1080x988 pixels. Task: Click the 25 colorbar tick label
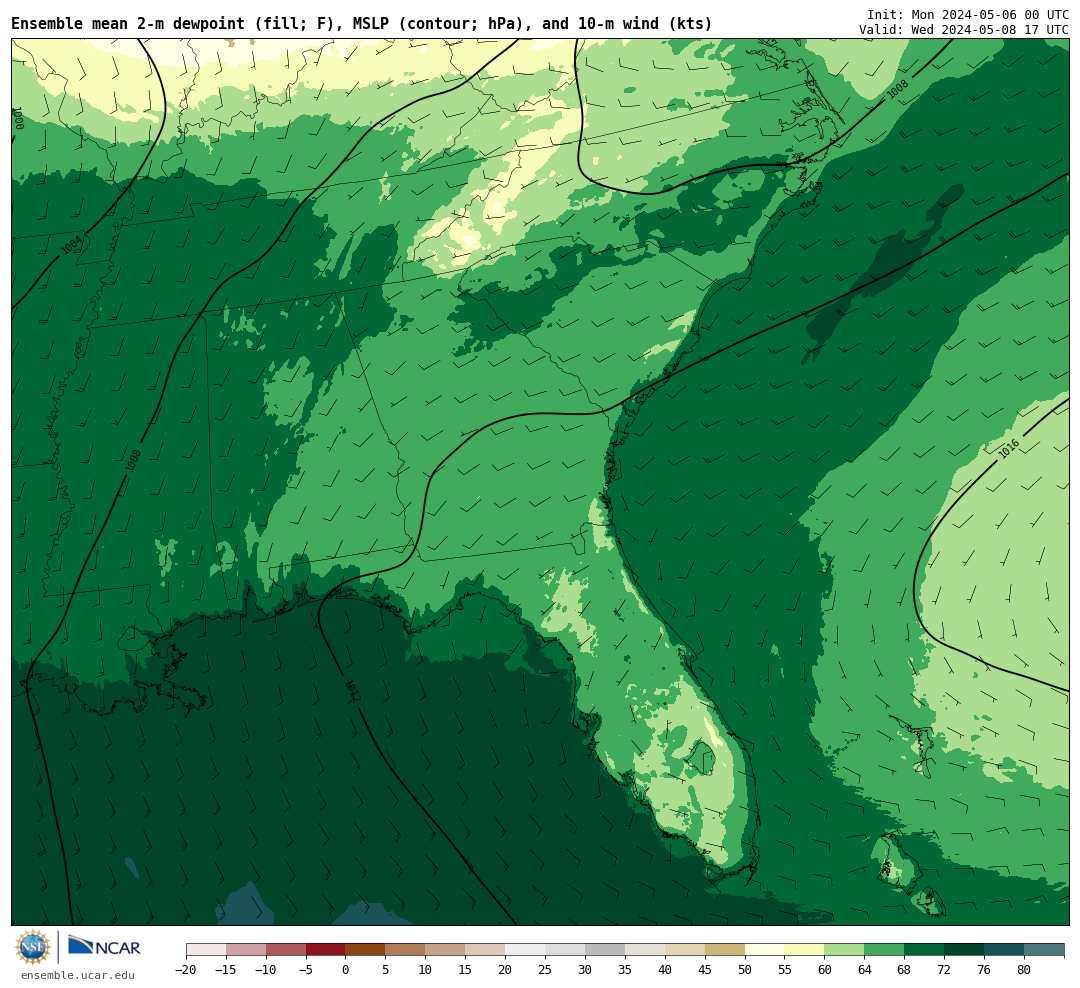tap(545, 969)
